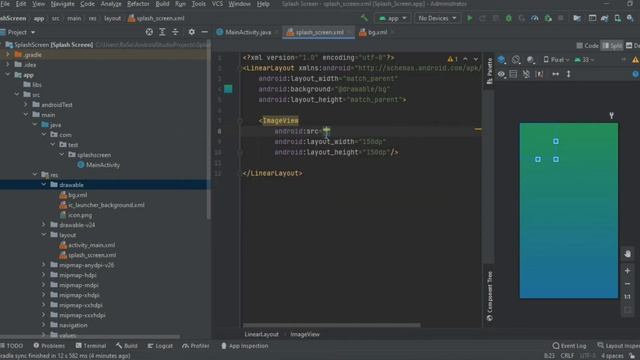Click the Project Structure folder icon
The width and height of the screenshot is (640, 360).
coord(577,18)
